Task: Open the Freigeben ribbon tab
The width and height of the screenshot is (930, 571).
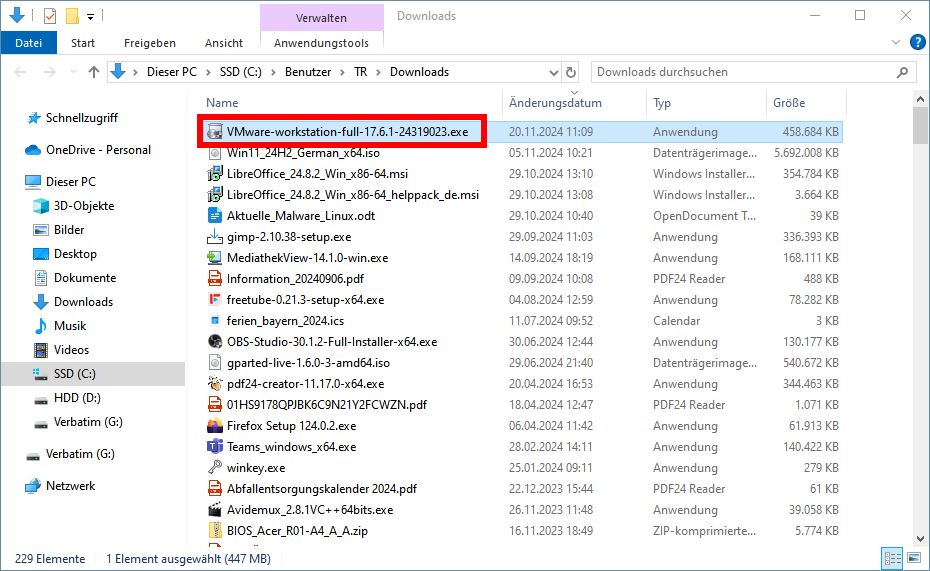Action: pos(149,43)
